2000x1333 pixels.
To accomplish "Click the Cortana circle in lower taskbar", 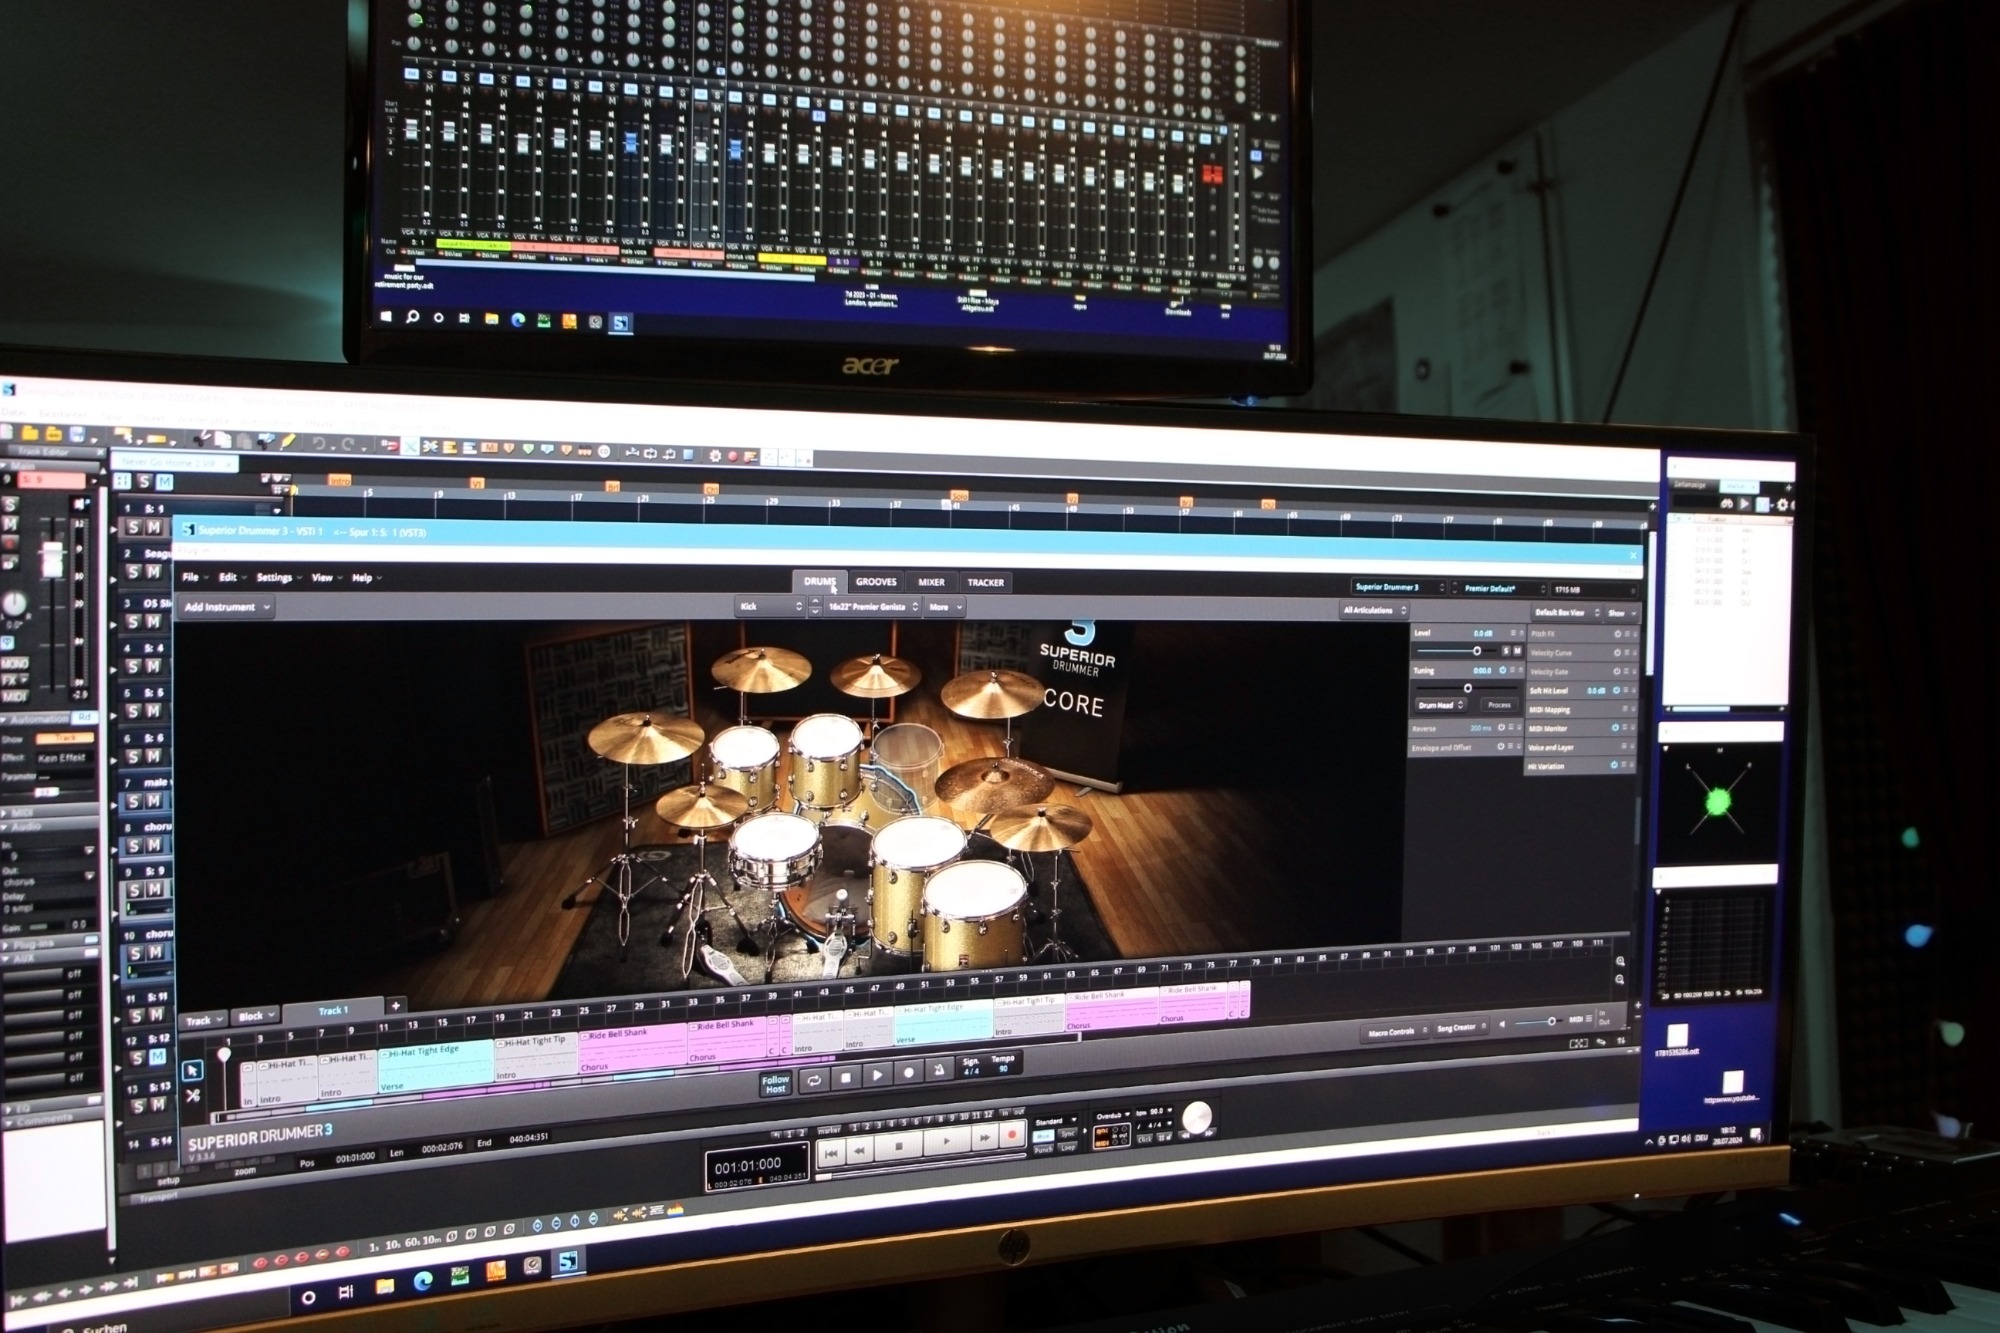I will (x=308, y=1297).
